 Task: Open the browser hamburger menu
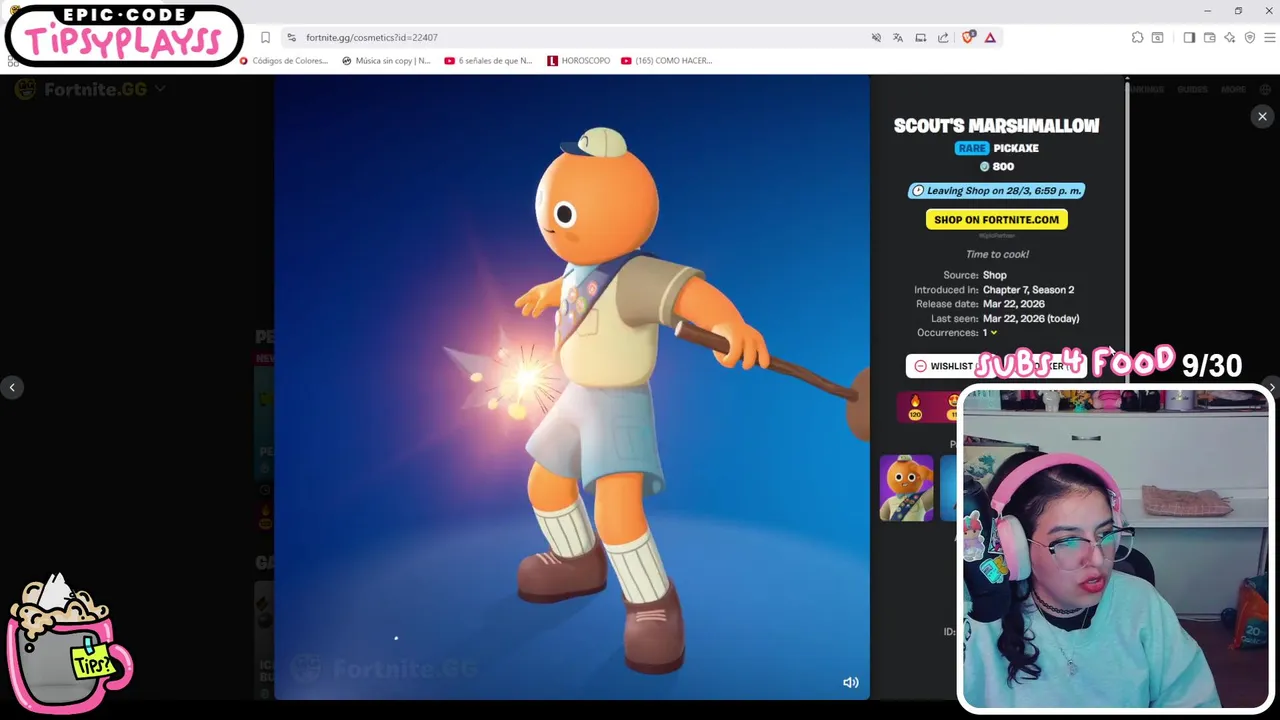(x=1270, y=37)
